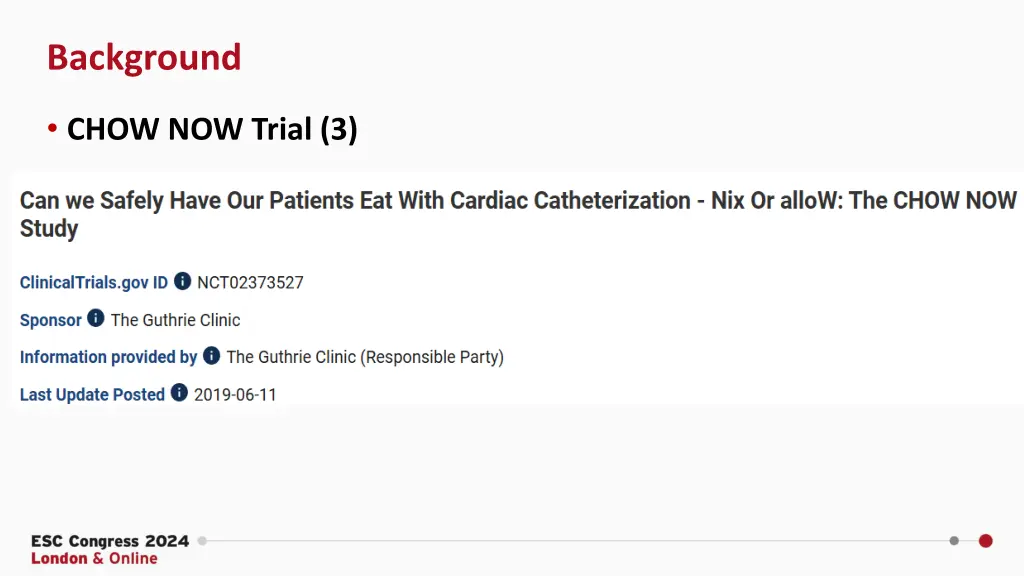Click the ESC Congress 2024 logo
1024x576 pixels.
110,541
